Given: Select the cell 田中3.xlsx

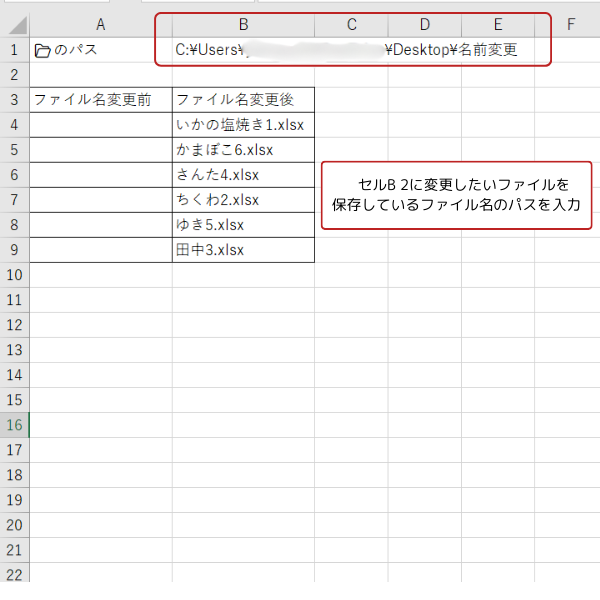Looking at the screenshot, I should [243, 250].
